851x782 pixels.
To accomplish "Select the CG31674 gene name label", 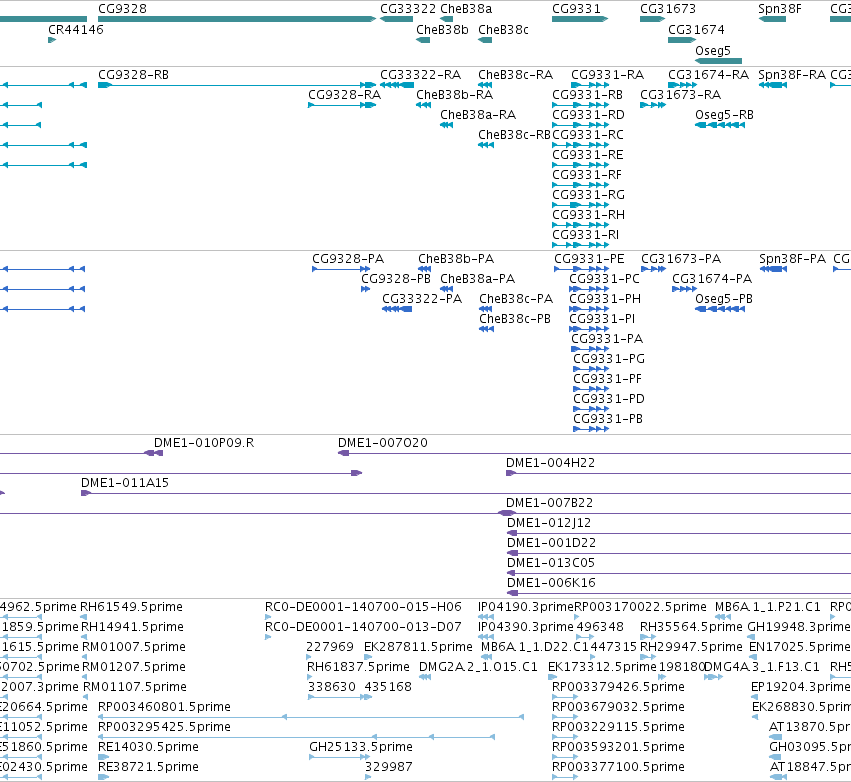I will tap(696, 30).
